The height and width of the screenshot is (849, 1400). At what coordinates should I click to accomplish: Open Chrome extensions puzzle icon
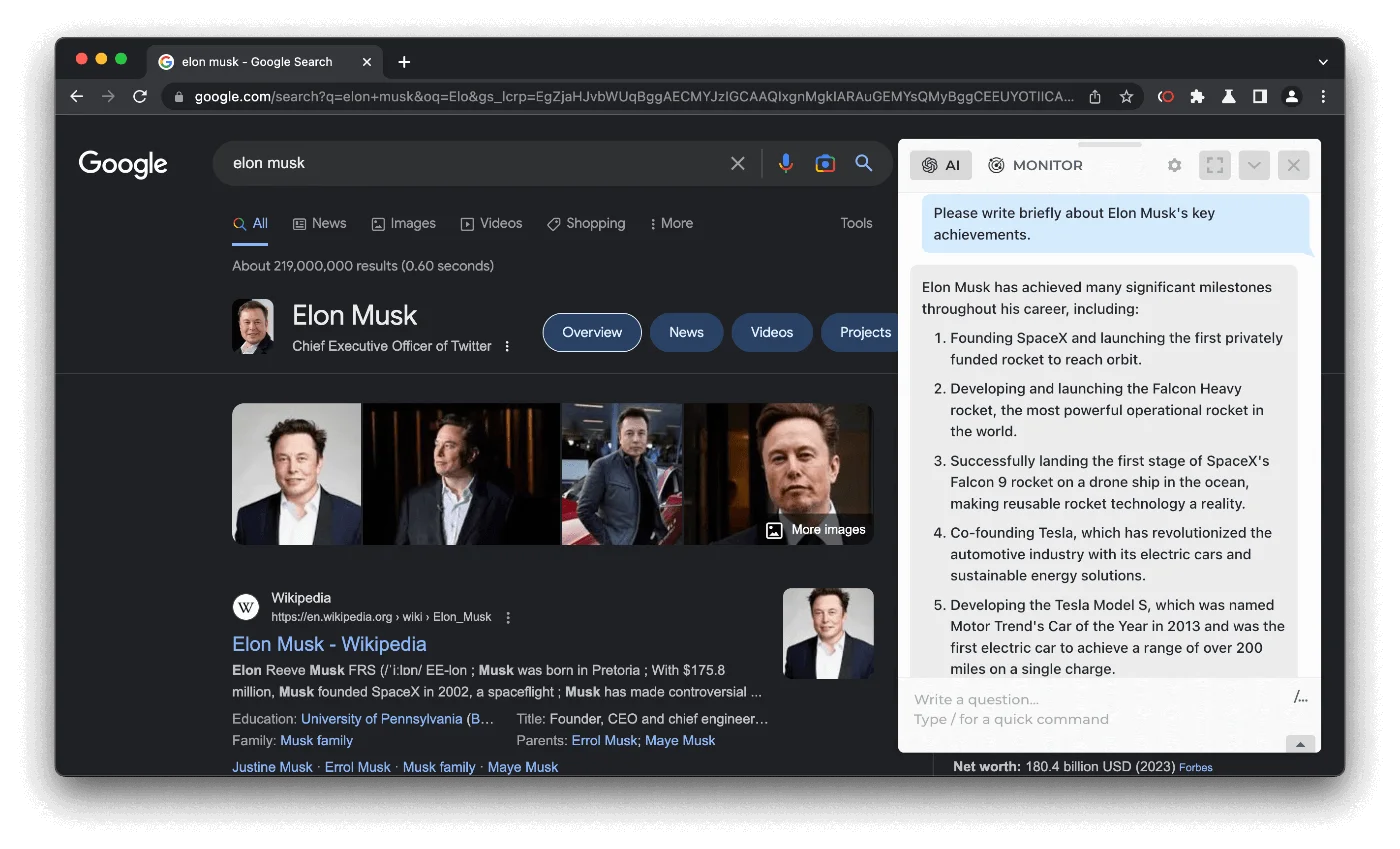[x=1197, y=96]
